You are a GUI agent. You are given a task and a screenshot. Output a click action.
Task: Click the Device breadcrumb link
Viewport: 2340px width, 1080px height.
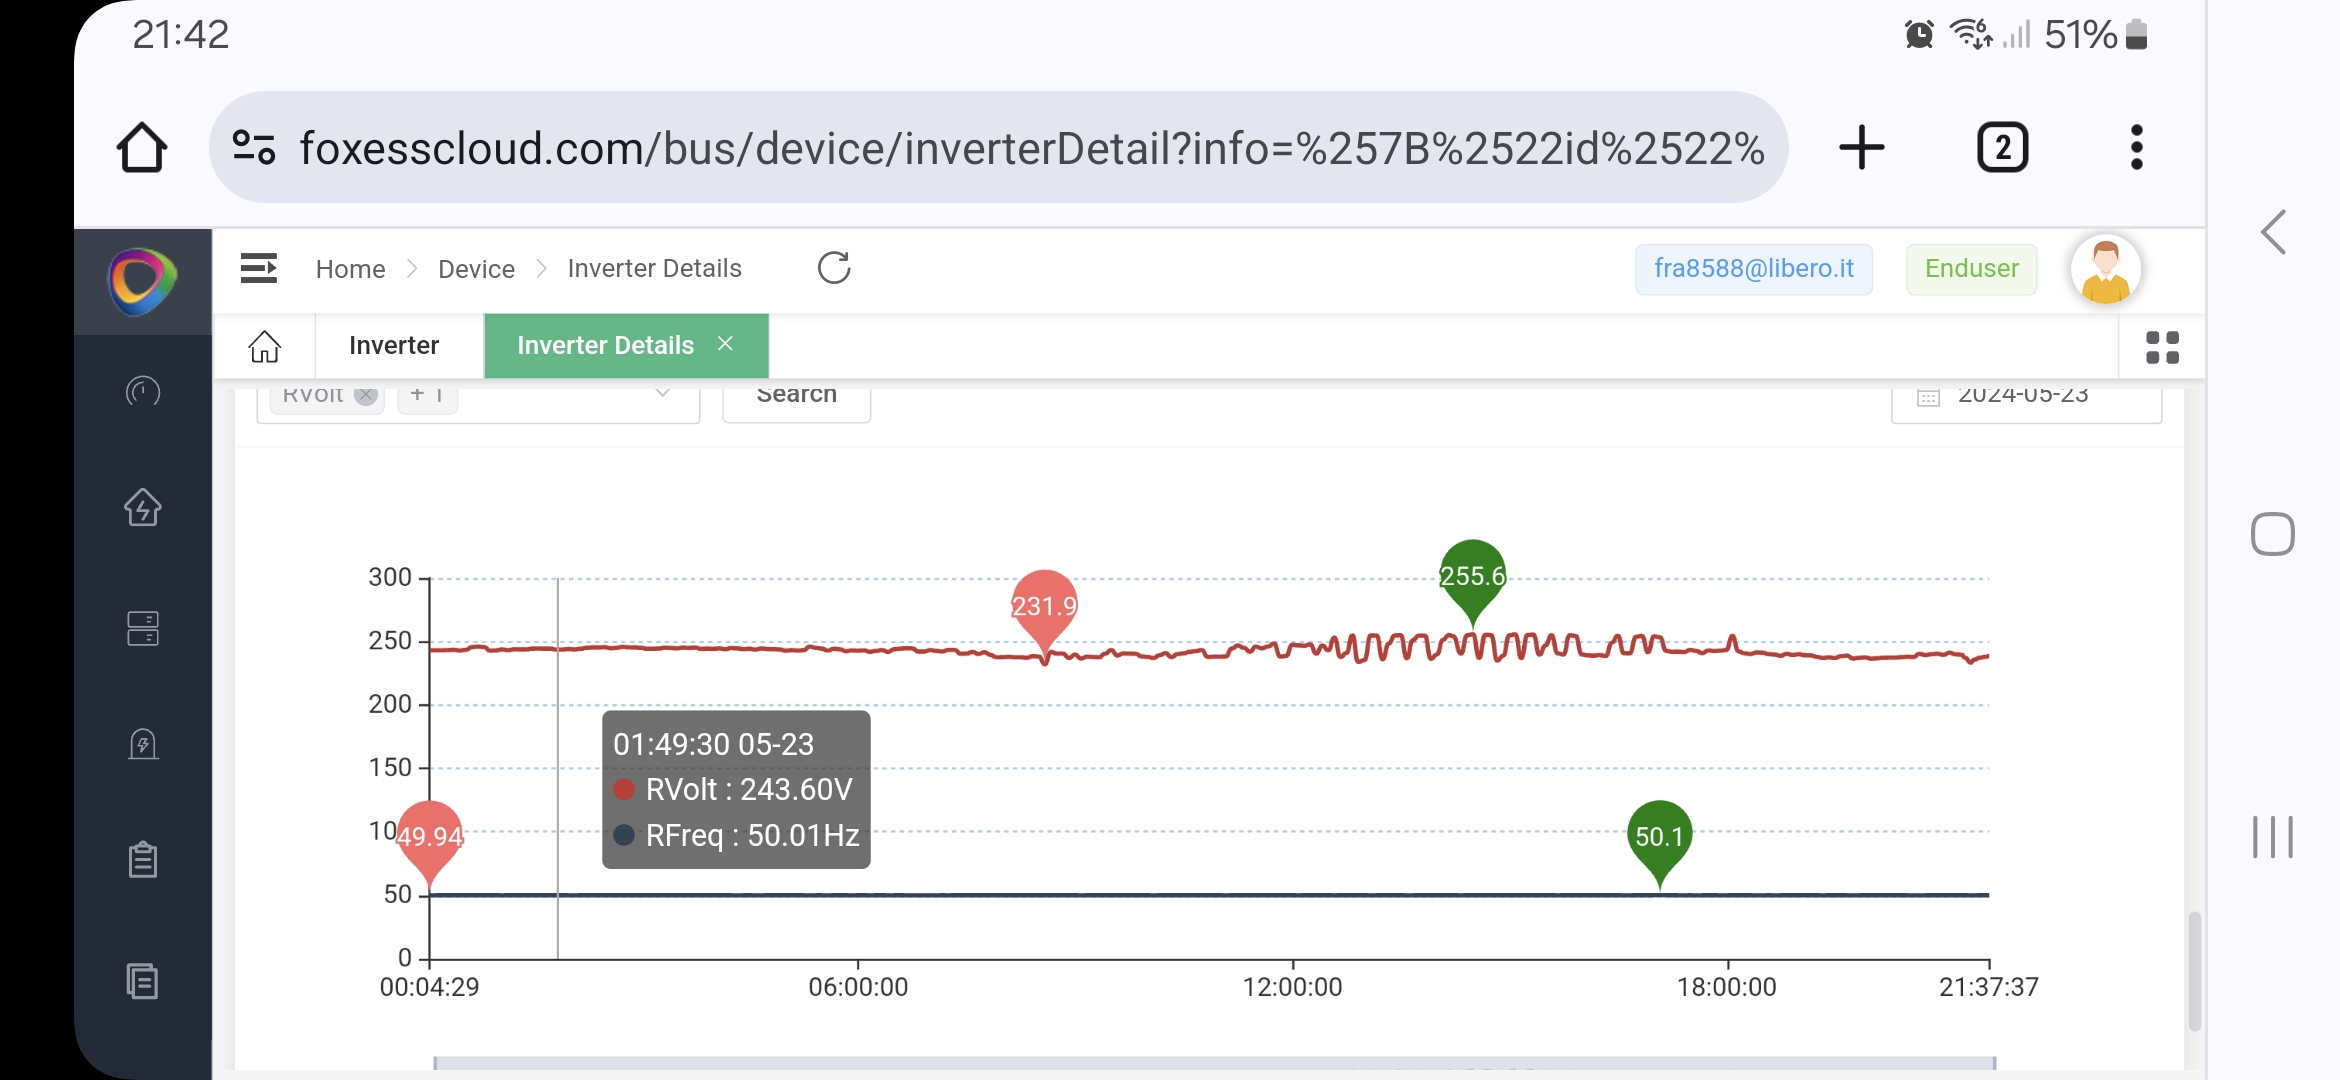tap(476, 269)
